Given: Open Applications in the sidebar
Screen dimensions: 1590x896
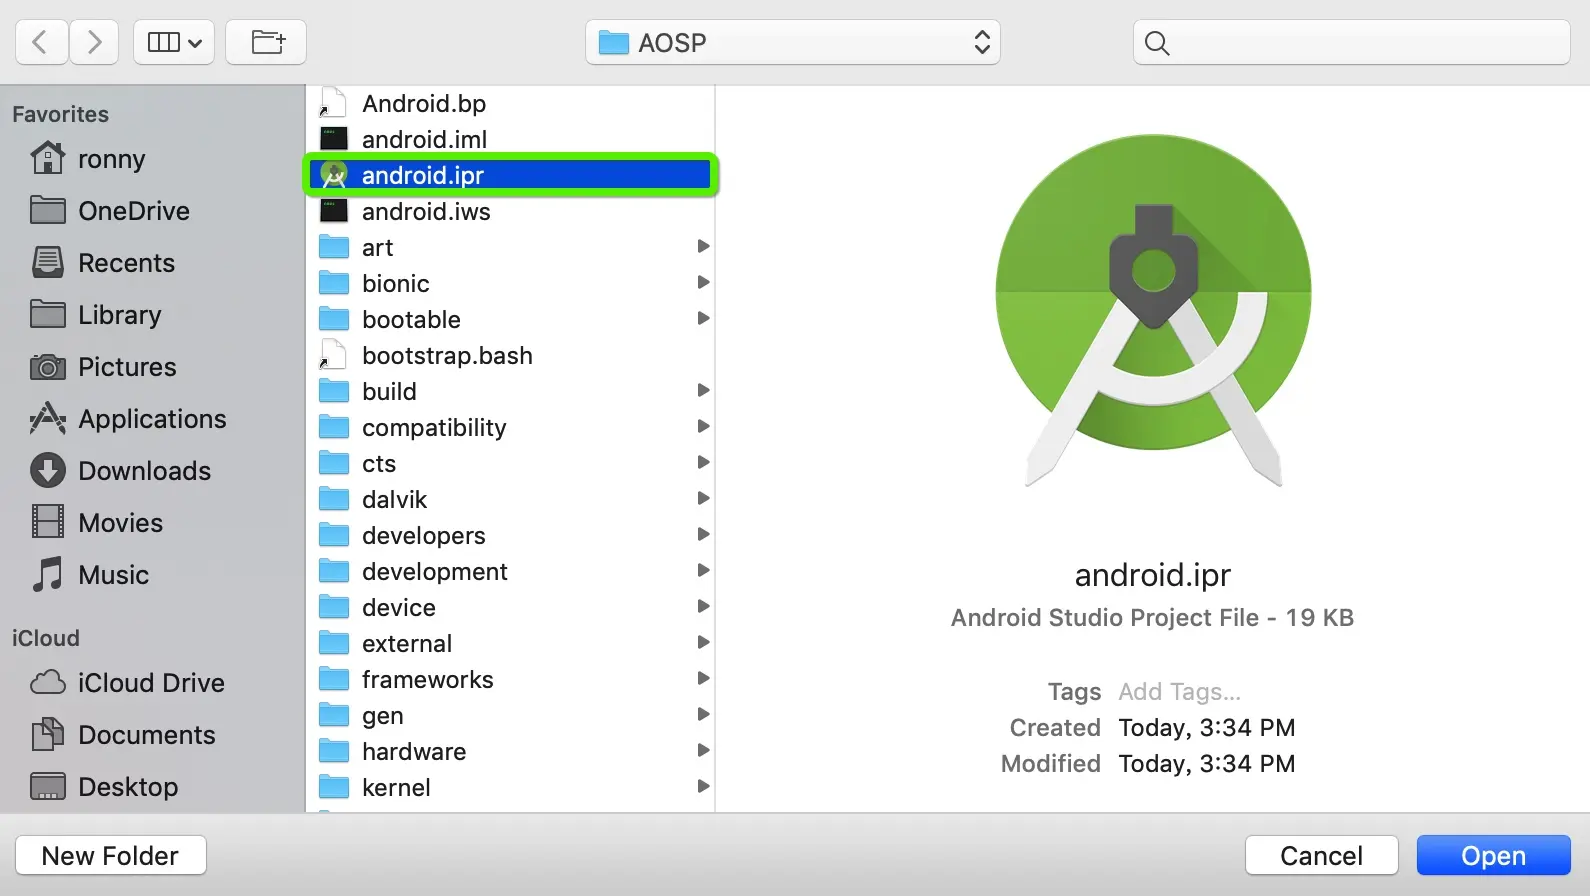Looking at the screenshot, I should 128,419.
